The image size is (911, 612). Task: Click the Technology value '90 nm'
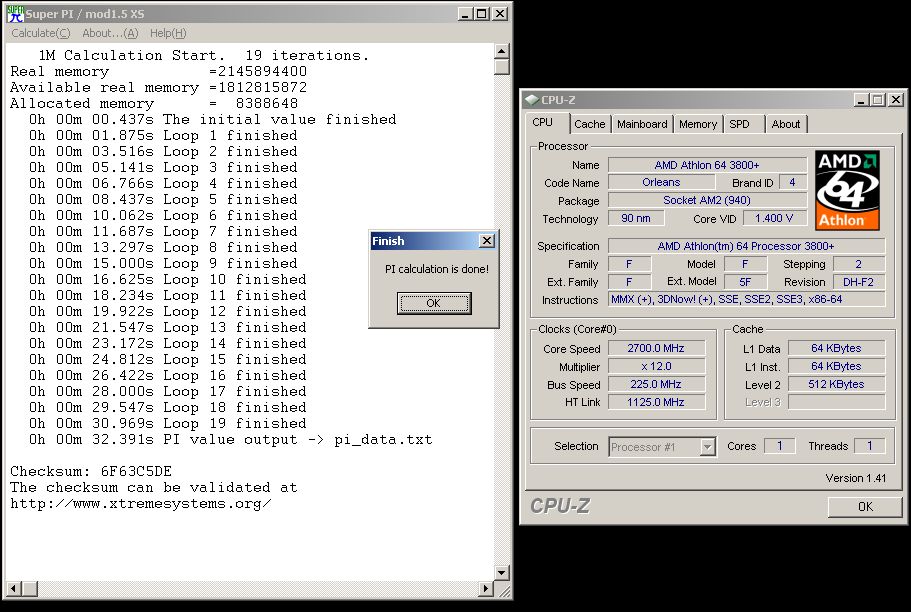point(636,219)
